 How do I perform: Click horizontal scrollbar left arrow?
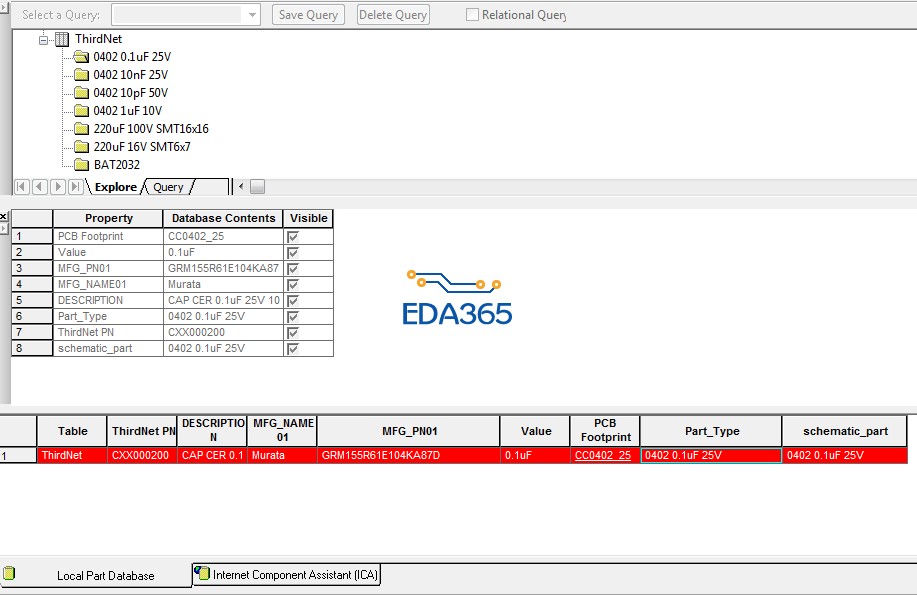(x=241, y=187)
